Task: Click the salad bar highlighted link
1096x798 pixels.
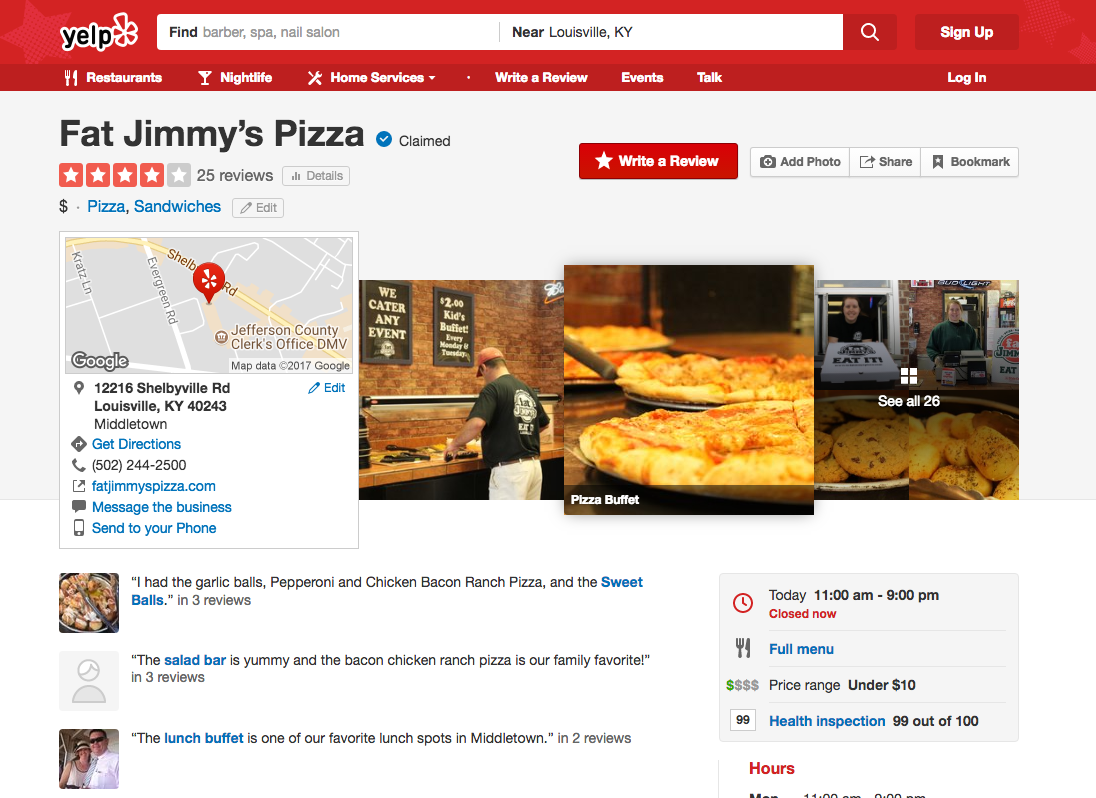Action: click(195, 660)
